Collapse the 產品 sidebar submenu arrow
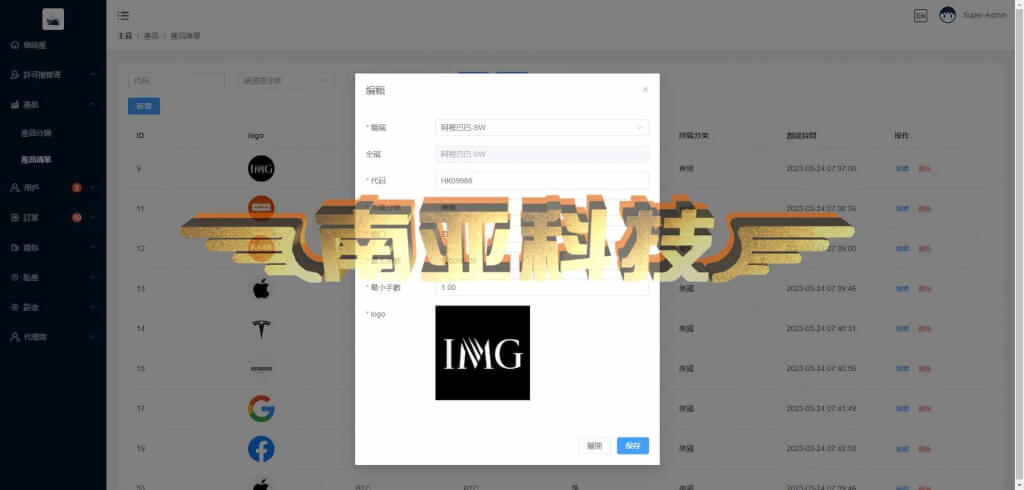The image size is (1024, 490). 93,105
